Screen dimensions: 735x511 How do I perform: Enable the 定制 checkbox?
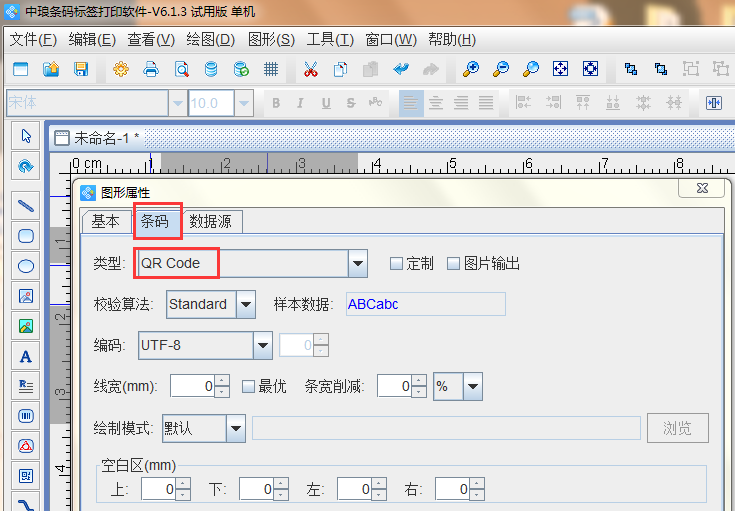[x=396, y=264]
